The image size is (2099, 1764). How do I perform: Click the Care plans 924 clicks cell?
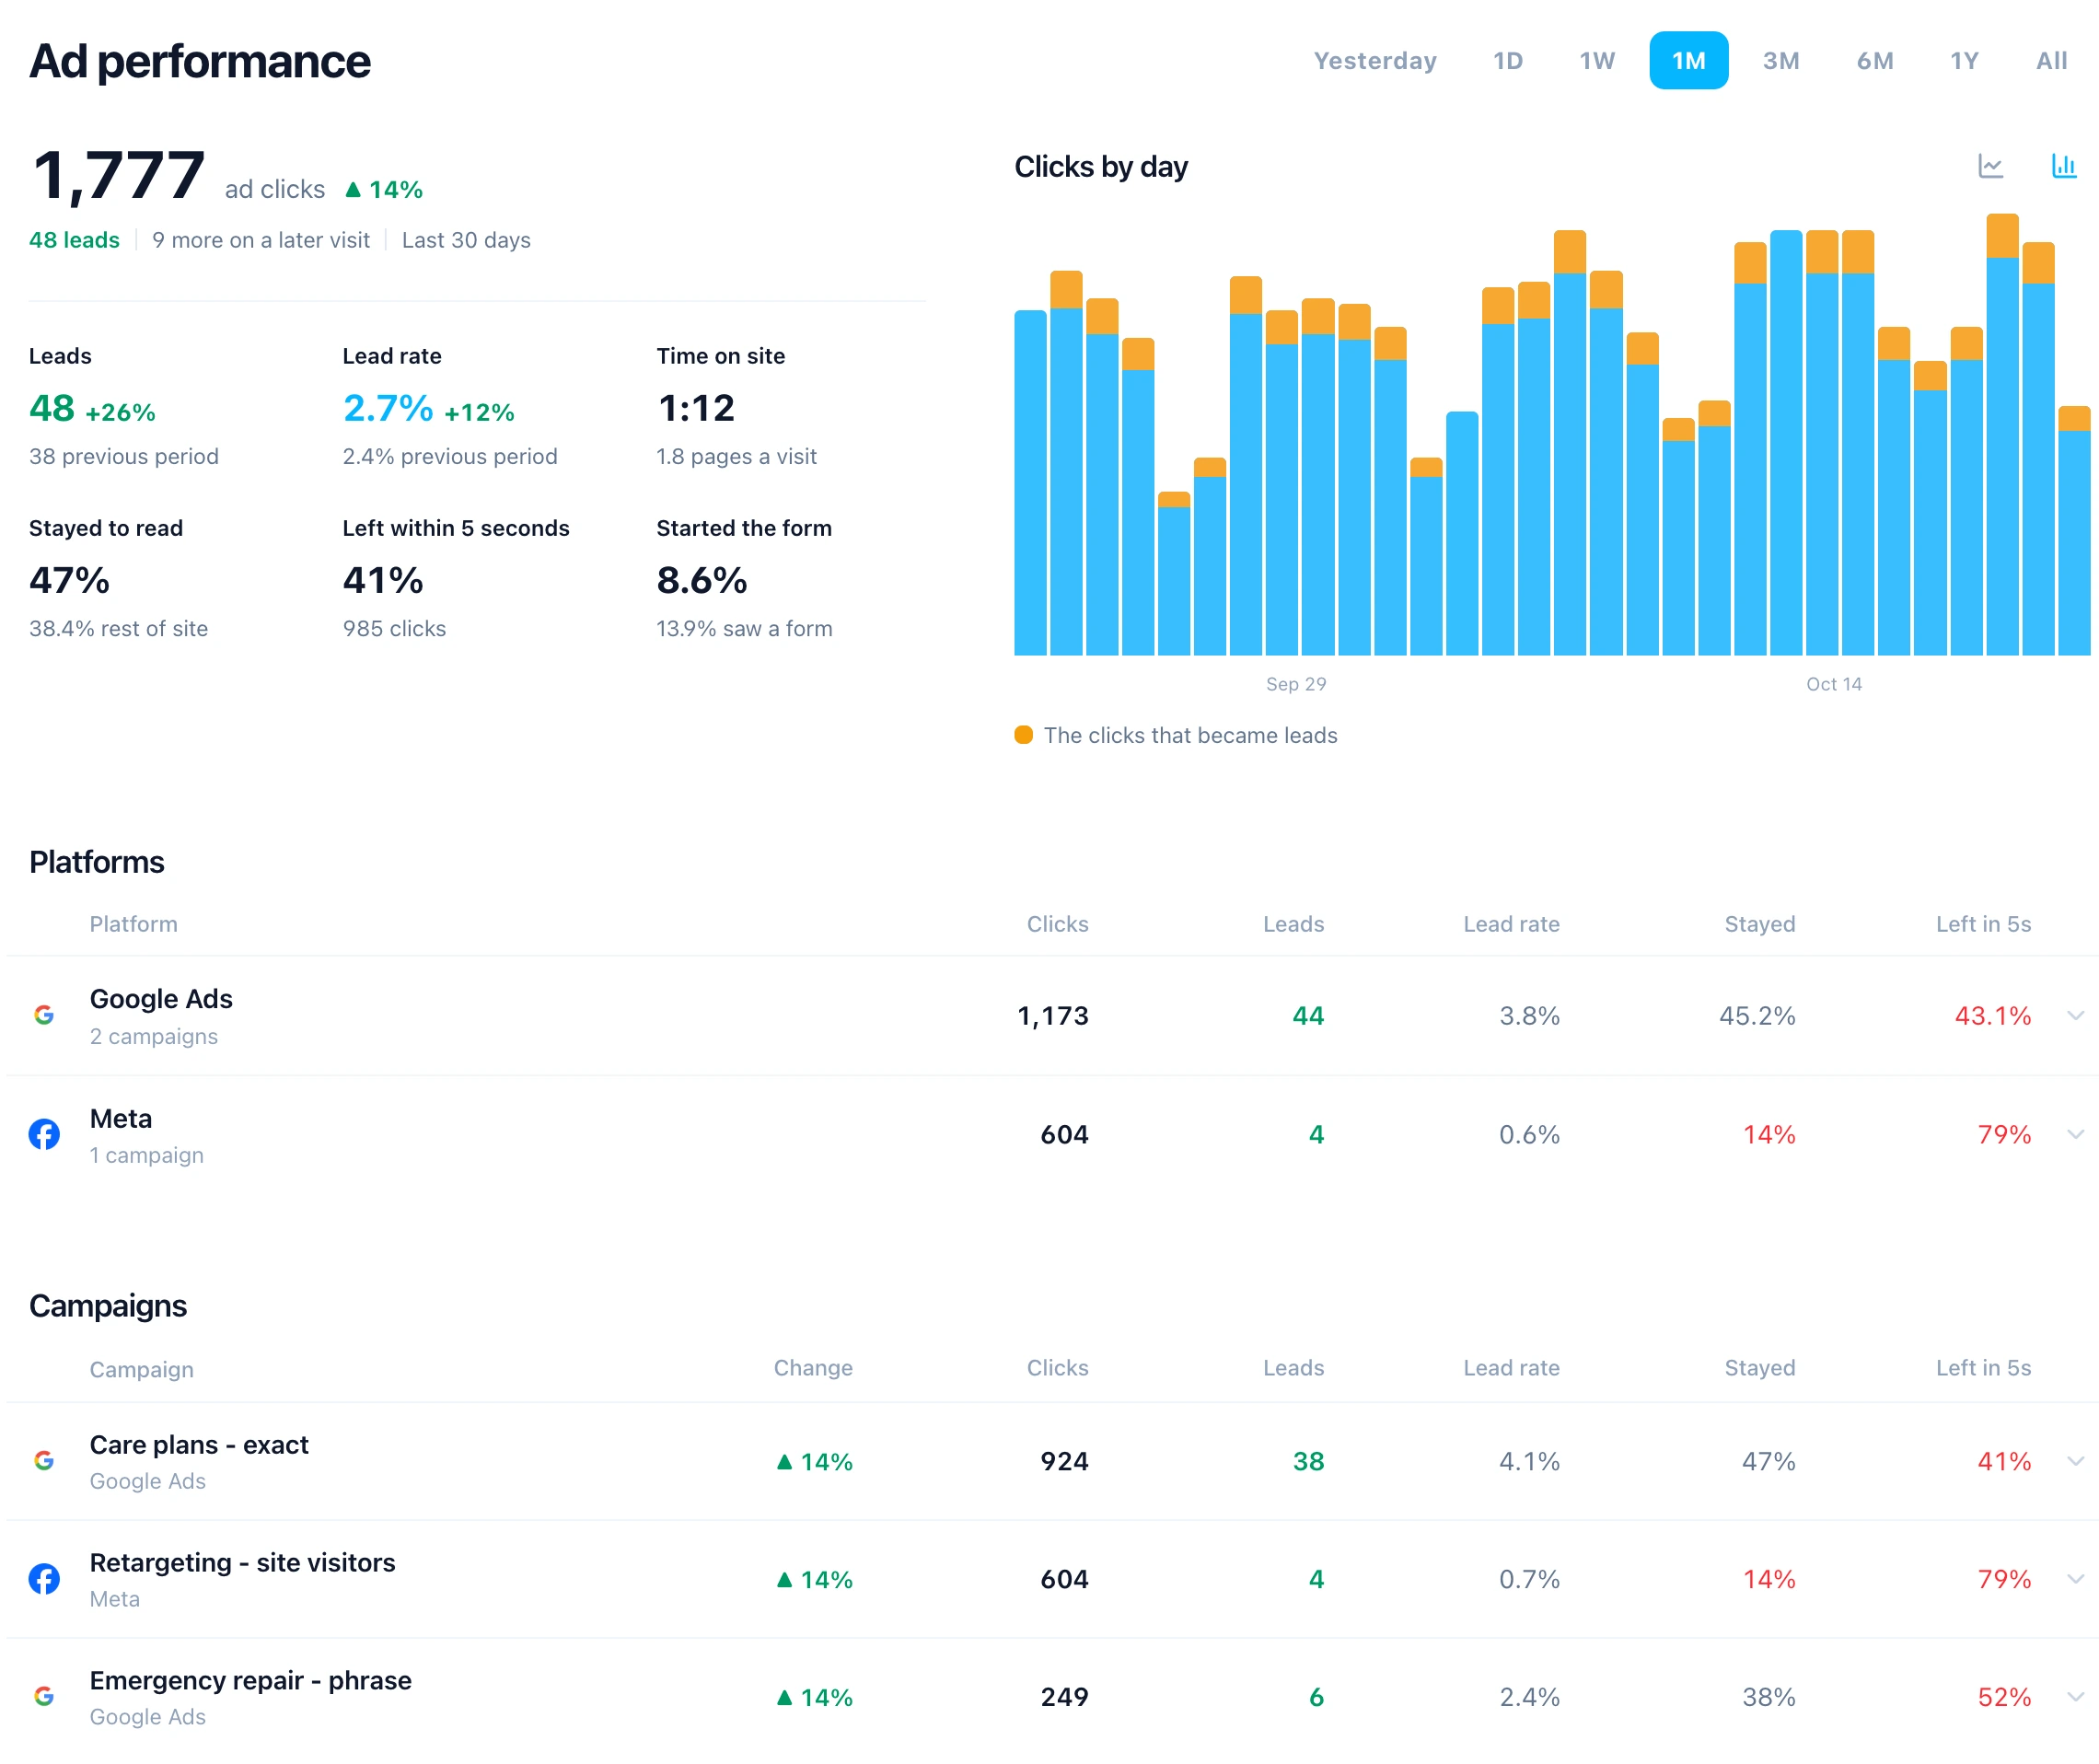pyautogui.click(x=1064, y=1462)
